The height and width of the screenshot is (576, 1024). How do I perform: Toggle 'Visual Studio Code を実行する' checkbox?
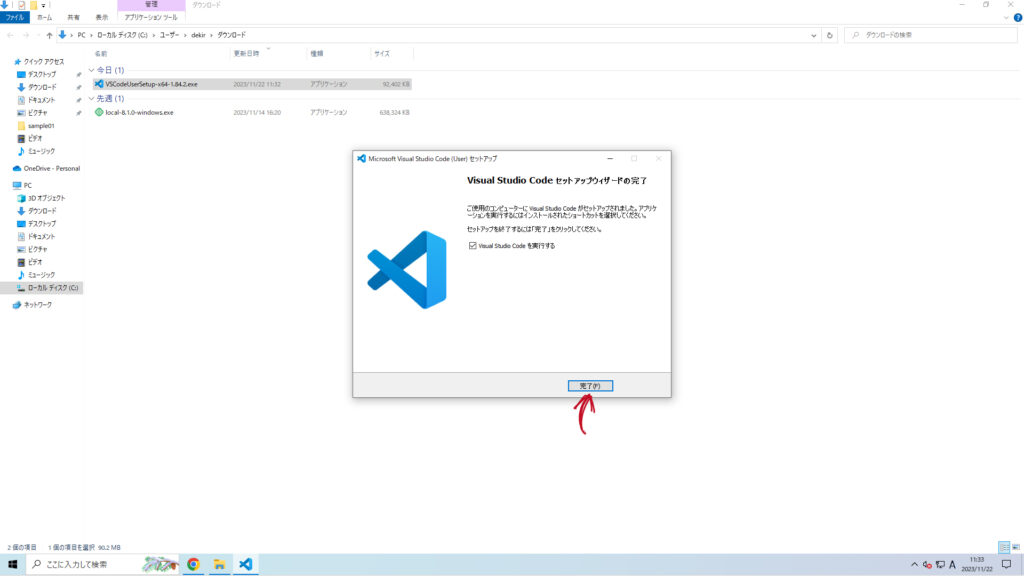472,246
